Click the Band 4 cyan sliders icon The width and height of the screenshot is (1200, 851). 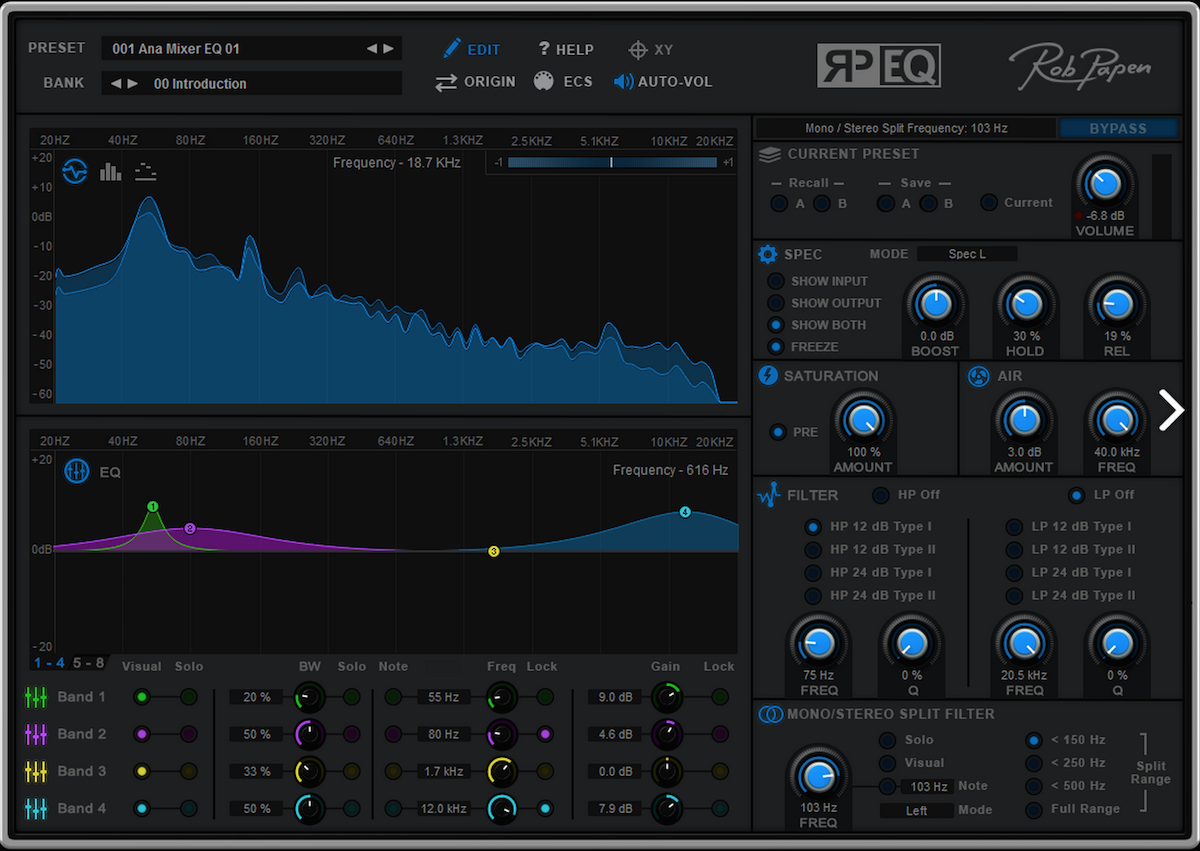point(36,808)
